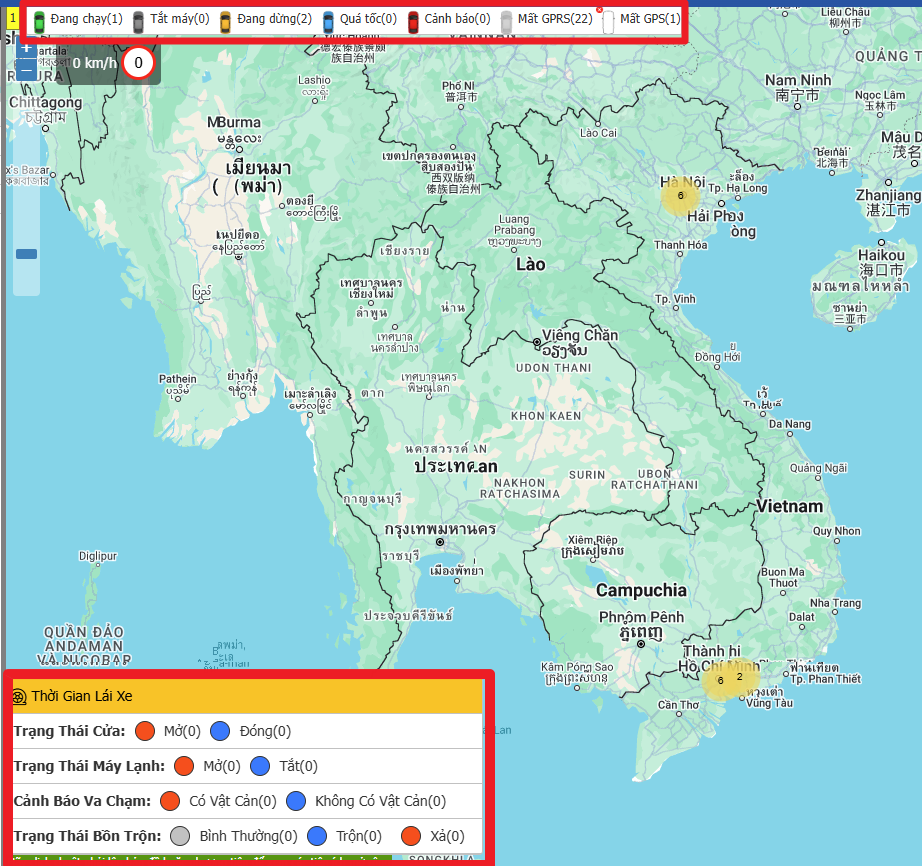Select the 'Tắt máy(0)' status label
The image size is (922, 866).
tap(179, 19)
